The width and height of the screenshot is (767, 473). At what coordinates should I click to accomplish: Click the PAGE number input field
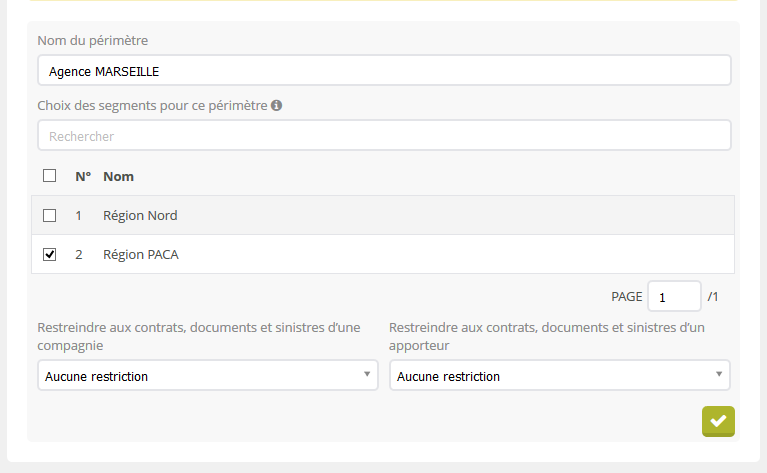[x=674, y=297]
